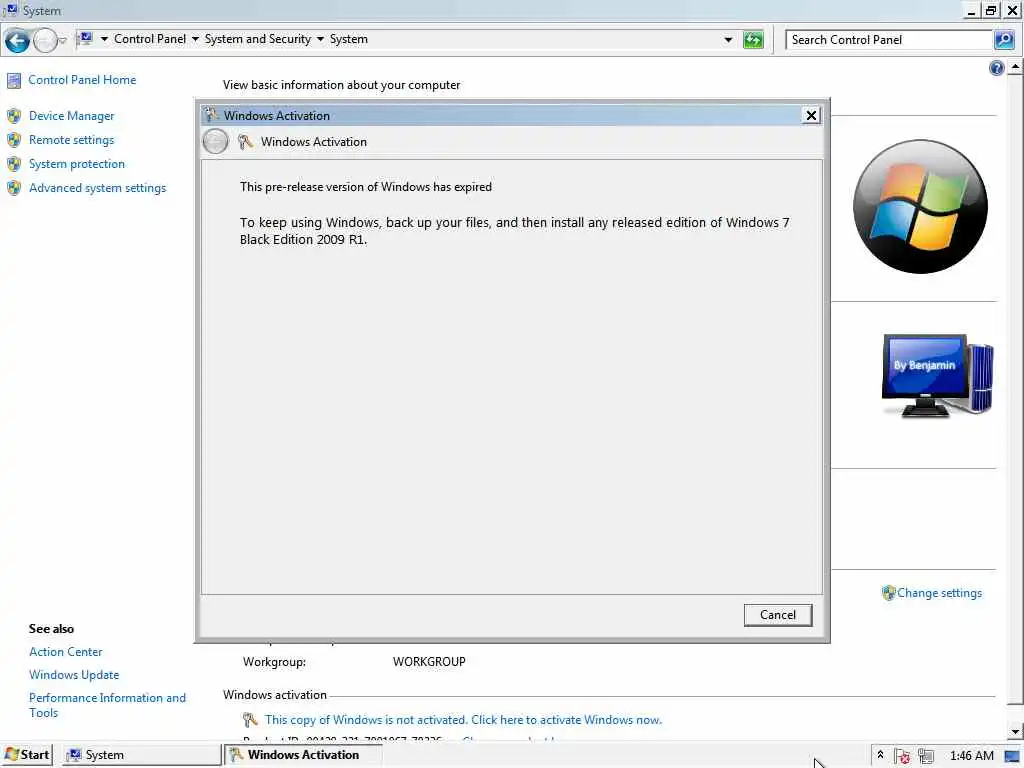
Task: Click the computer icon in address bar
Action: pos(86,39)
